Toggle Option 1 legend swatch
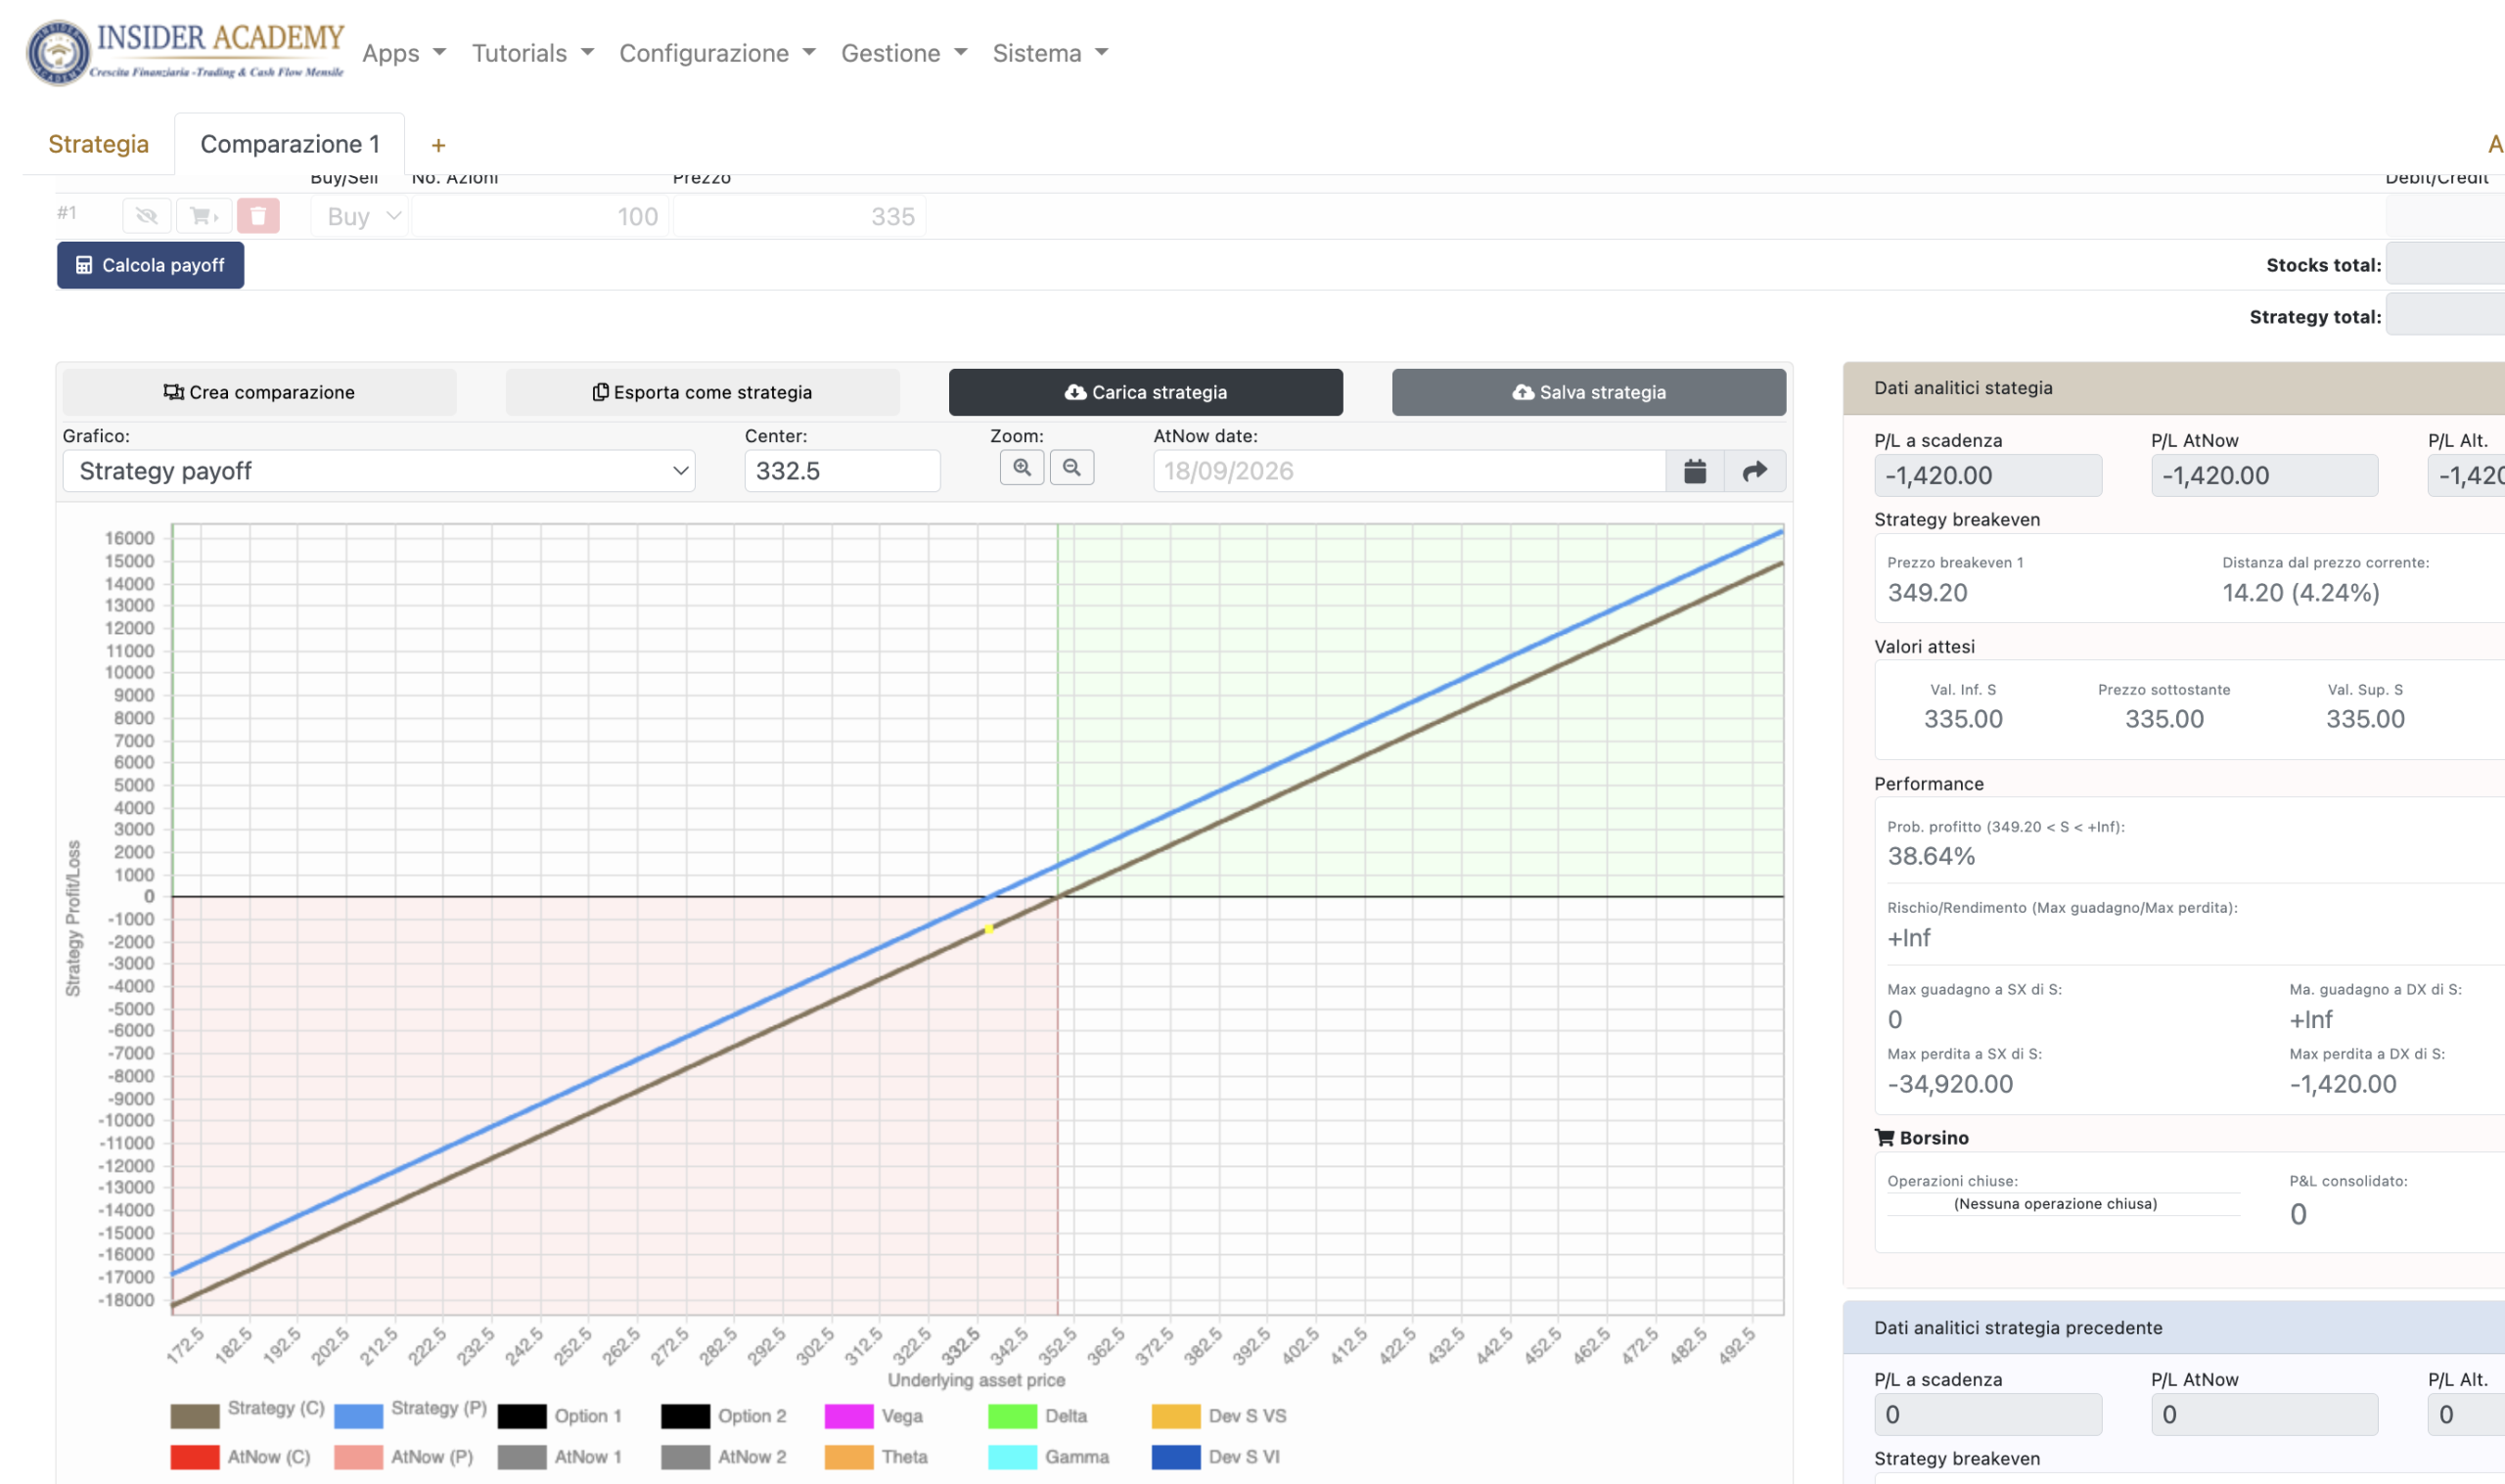Image resolution: width=2505 pixels, height=1484 pixels. coord(522,1416)
